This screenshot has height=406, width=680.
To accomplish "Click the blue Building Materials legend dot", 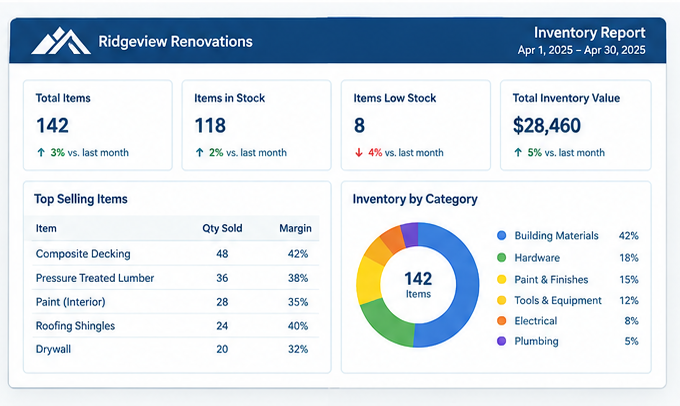I will (501, 236).
